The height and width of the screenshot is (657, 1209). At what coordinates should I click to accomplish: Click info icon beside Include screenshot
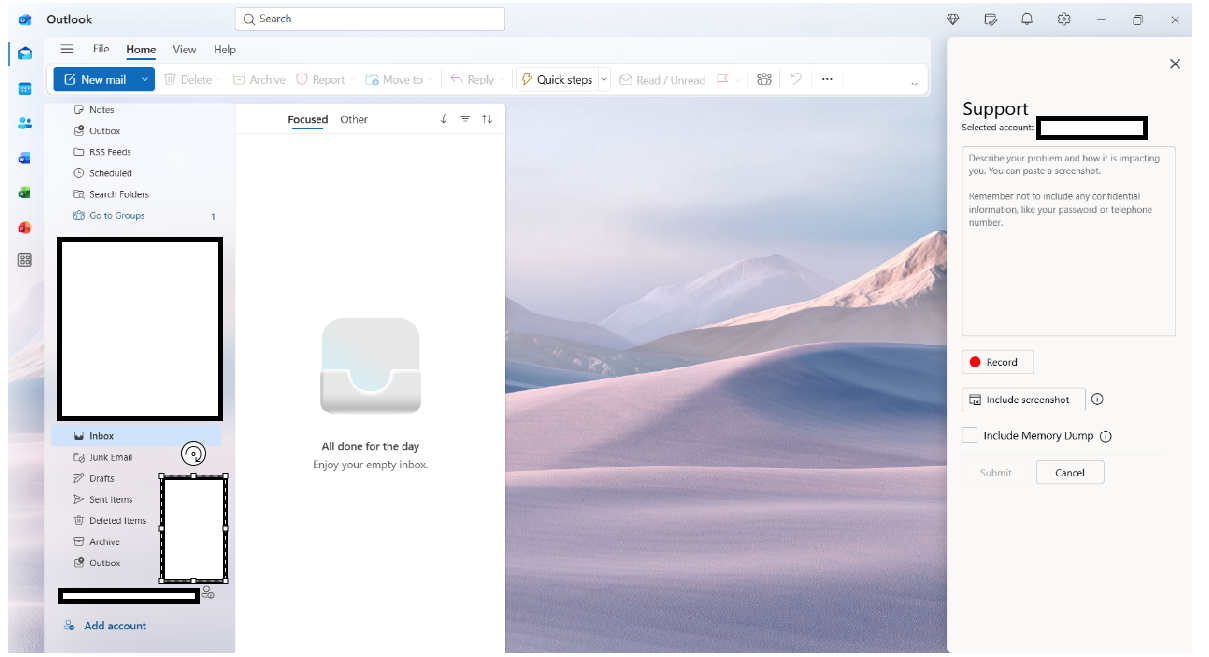tap(1097, 399)
